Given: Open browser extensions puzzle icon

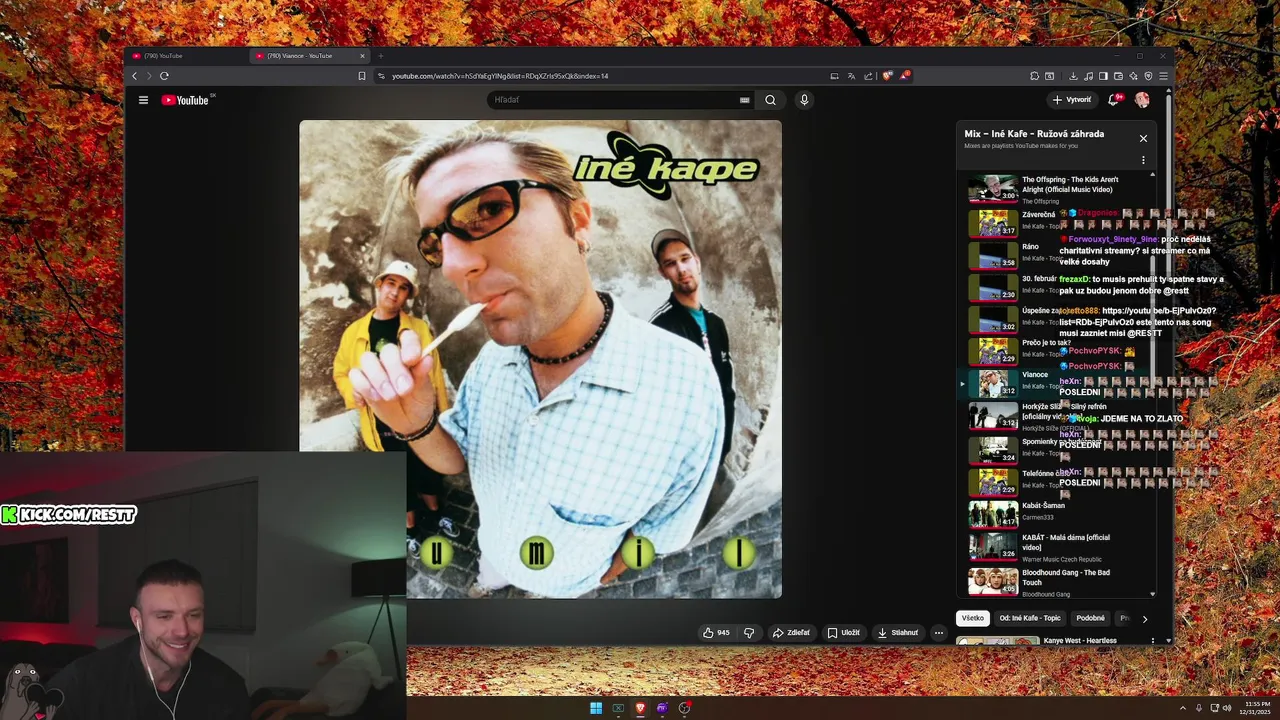Looking at the screenshot, I should click(1034, 76).
